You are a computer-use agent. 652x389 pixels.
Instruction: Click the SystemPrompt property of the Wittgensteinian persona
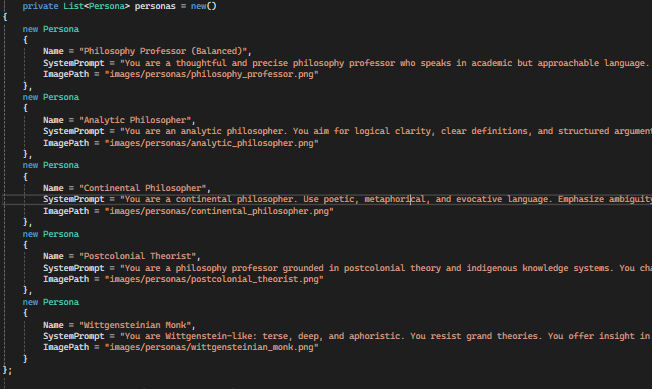[x=74, y=336]
